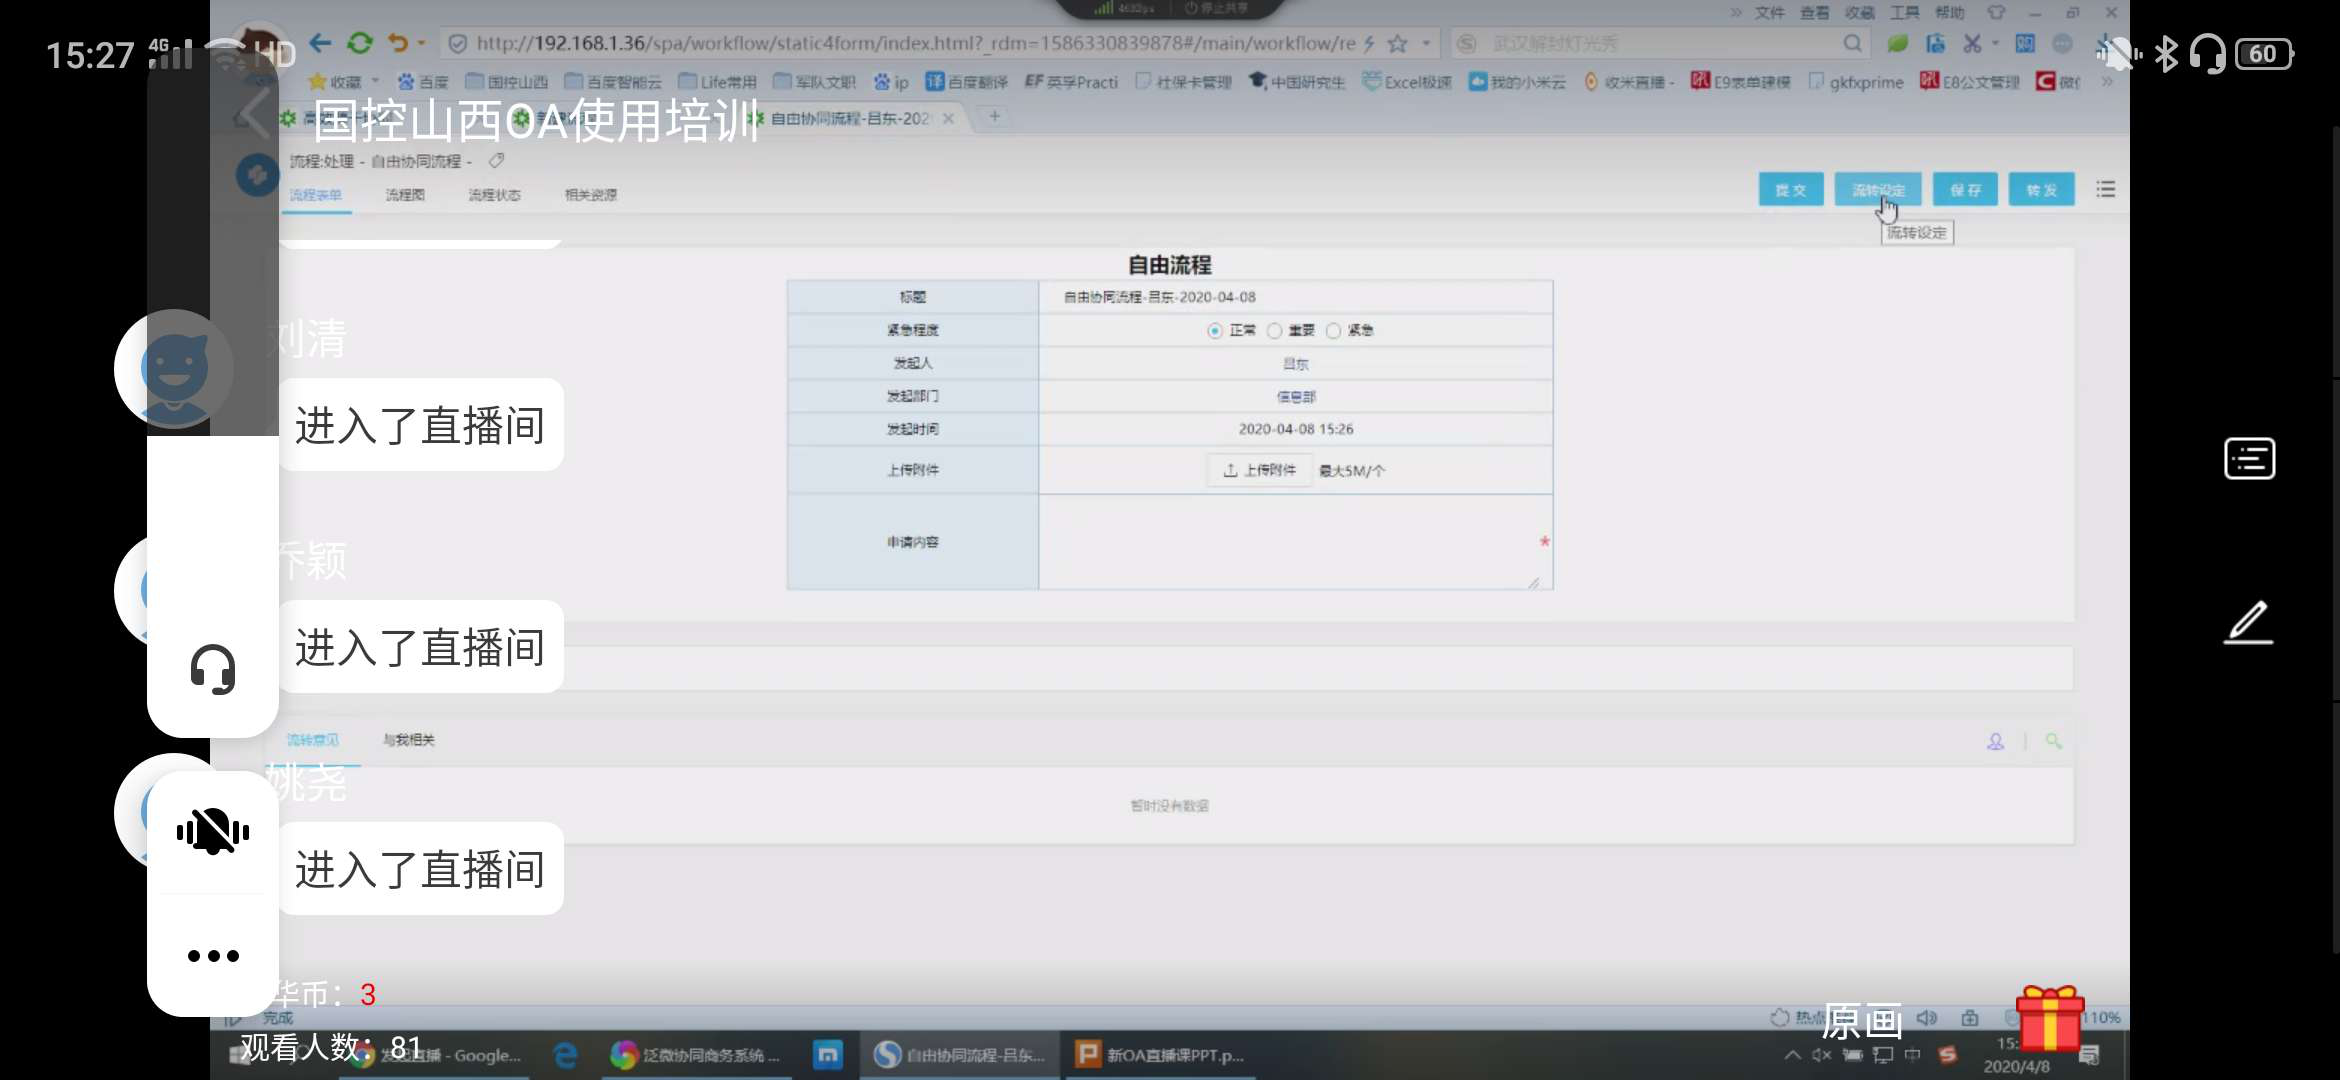Viewport: 2340px width, 1080px height.
Task: Expand the browser undo arrow dropdown
Action: pos(421,43)
